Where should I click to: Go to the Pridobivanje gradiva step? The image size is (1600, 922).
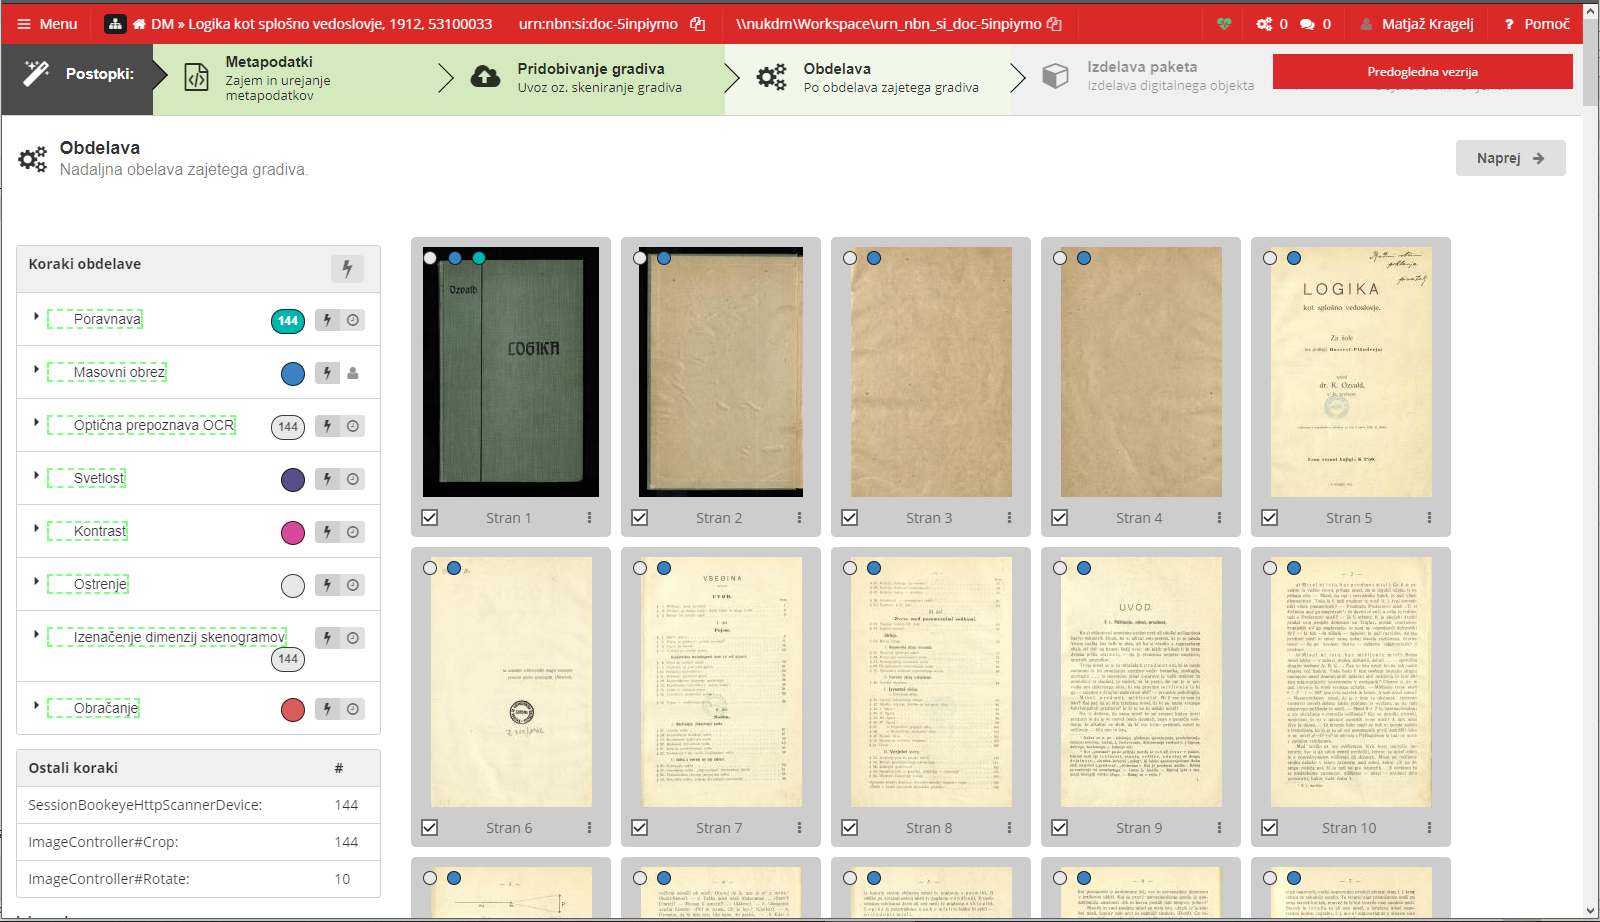590,78
